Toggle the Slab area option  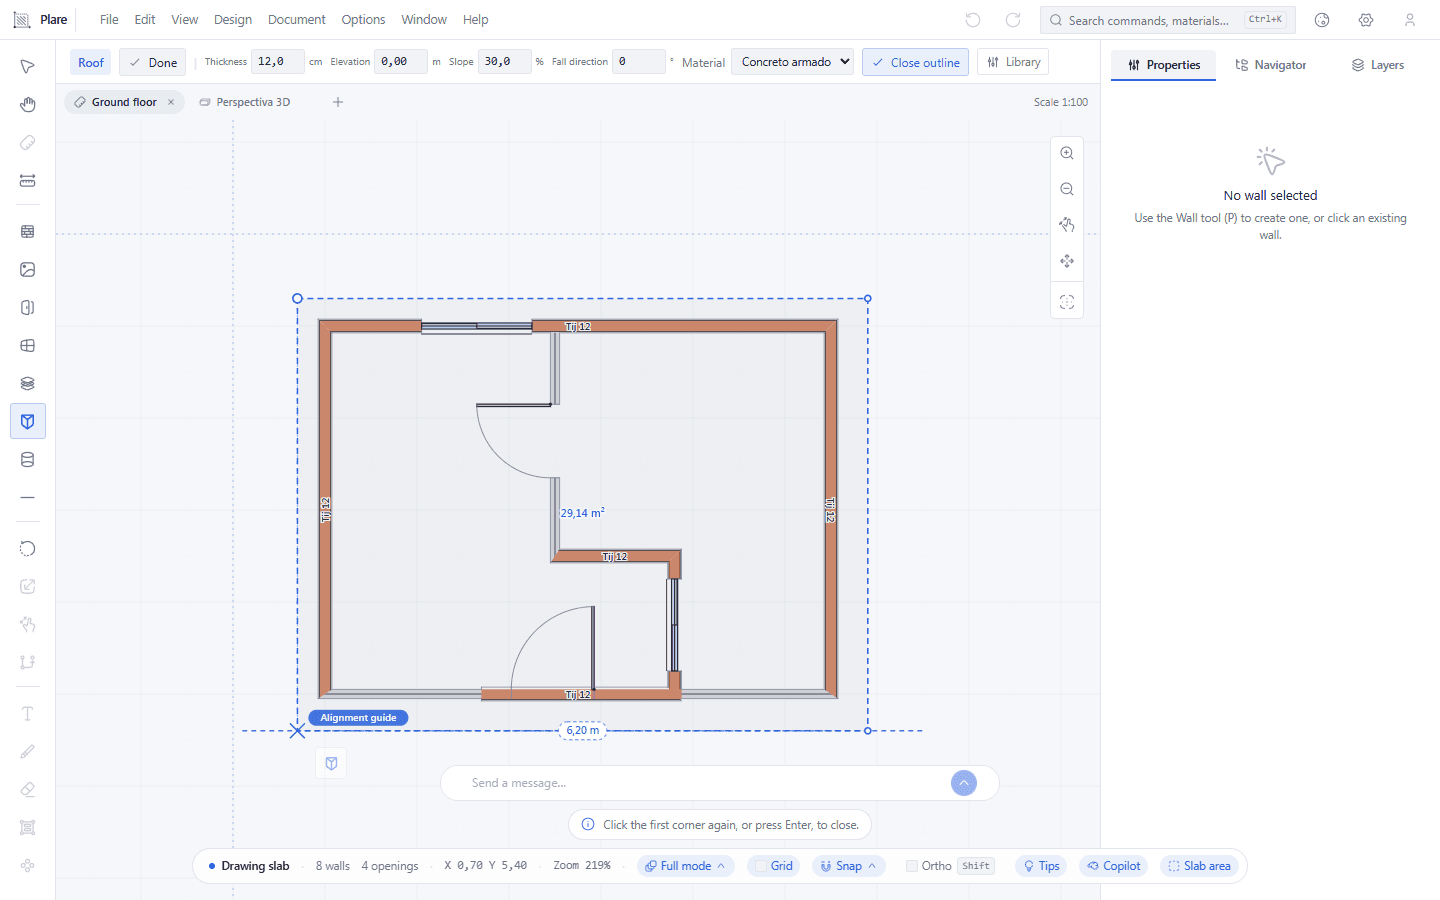[x=1199, y=866]
